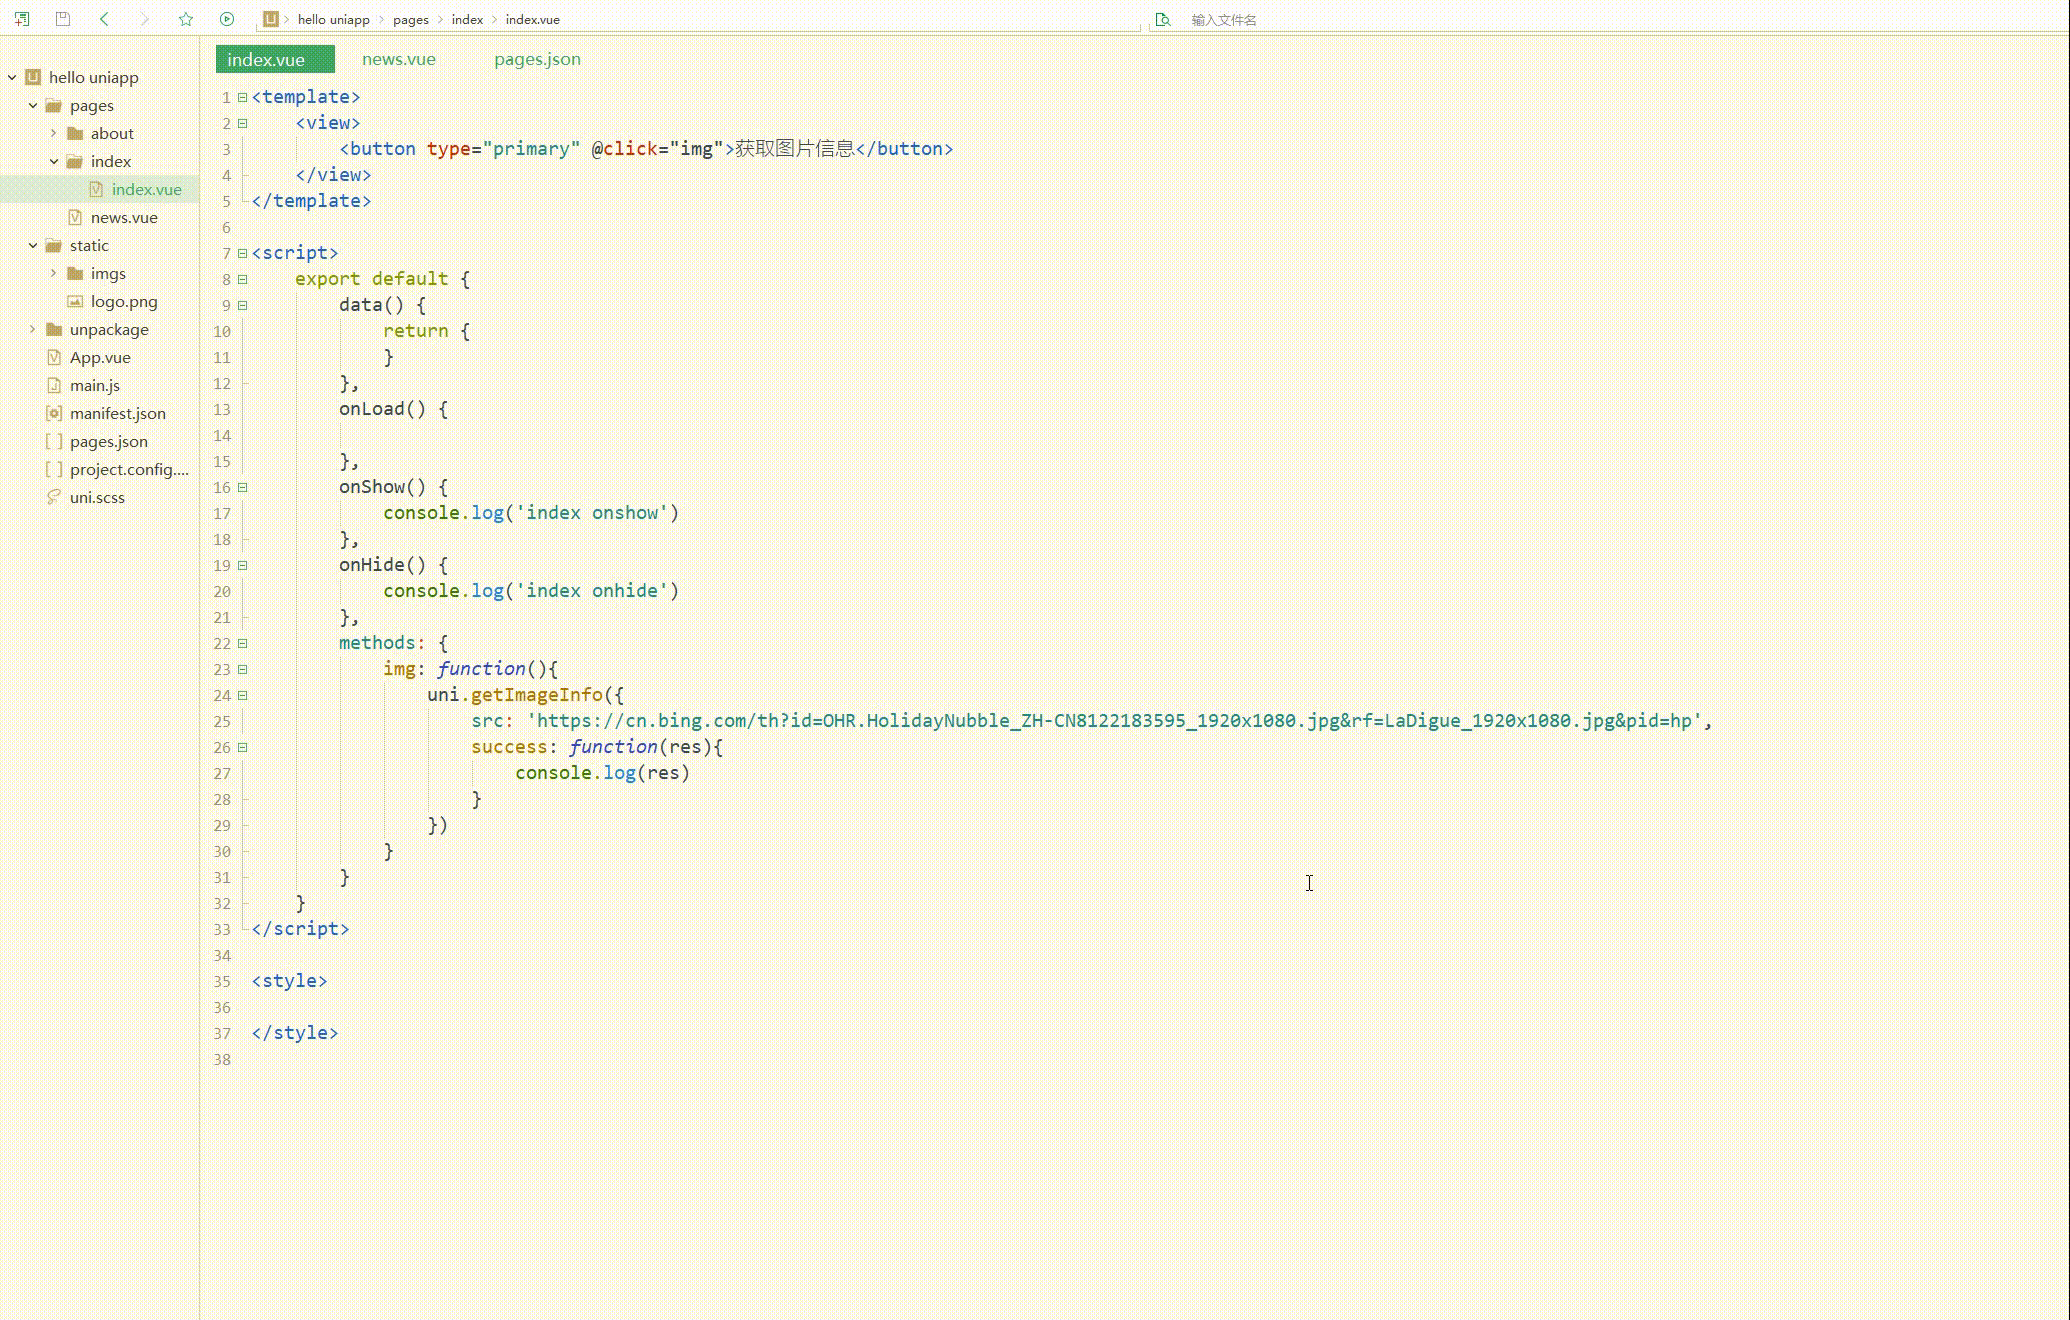Select the about folder in tree
Image resolution: width=2070 pixels, height=1320 pixels.
[x=112, y=133]
